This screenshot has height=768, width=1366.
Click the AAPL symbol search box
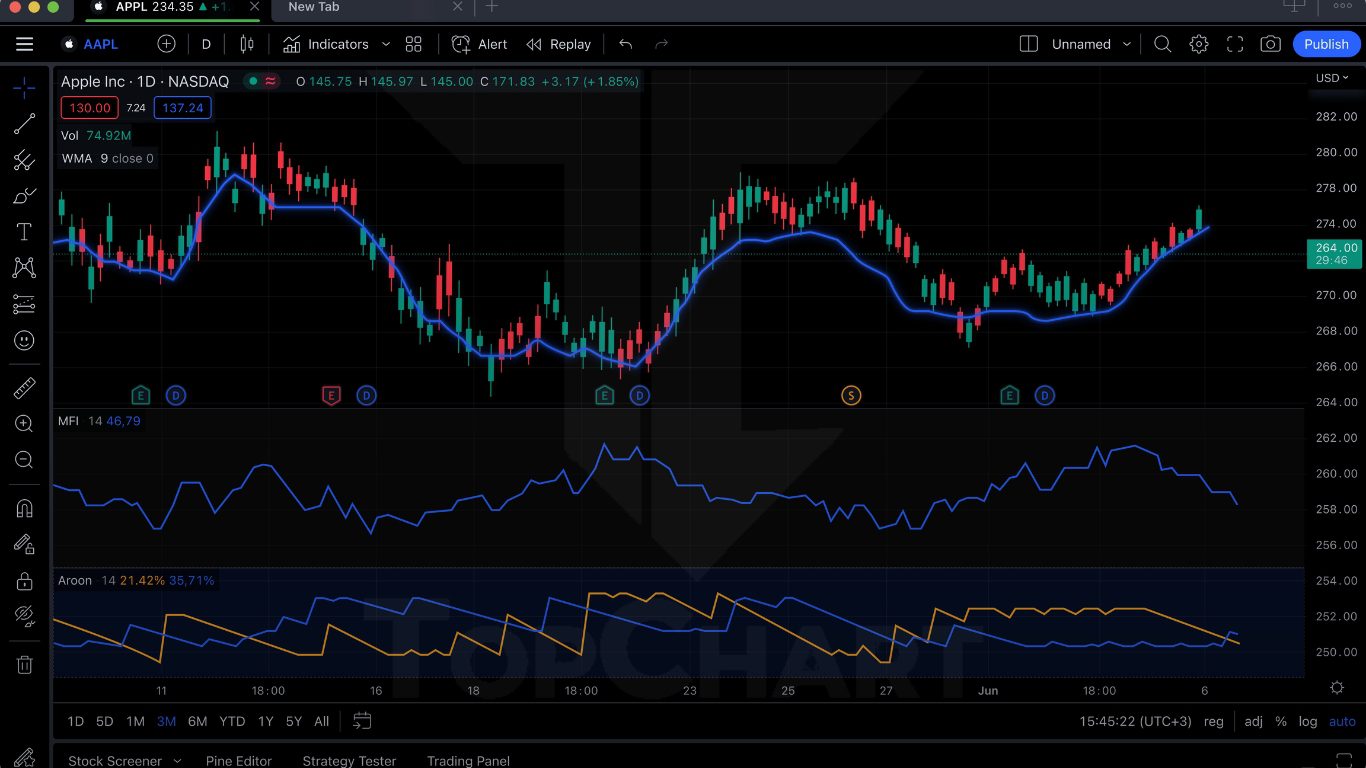coord(90,44)
